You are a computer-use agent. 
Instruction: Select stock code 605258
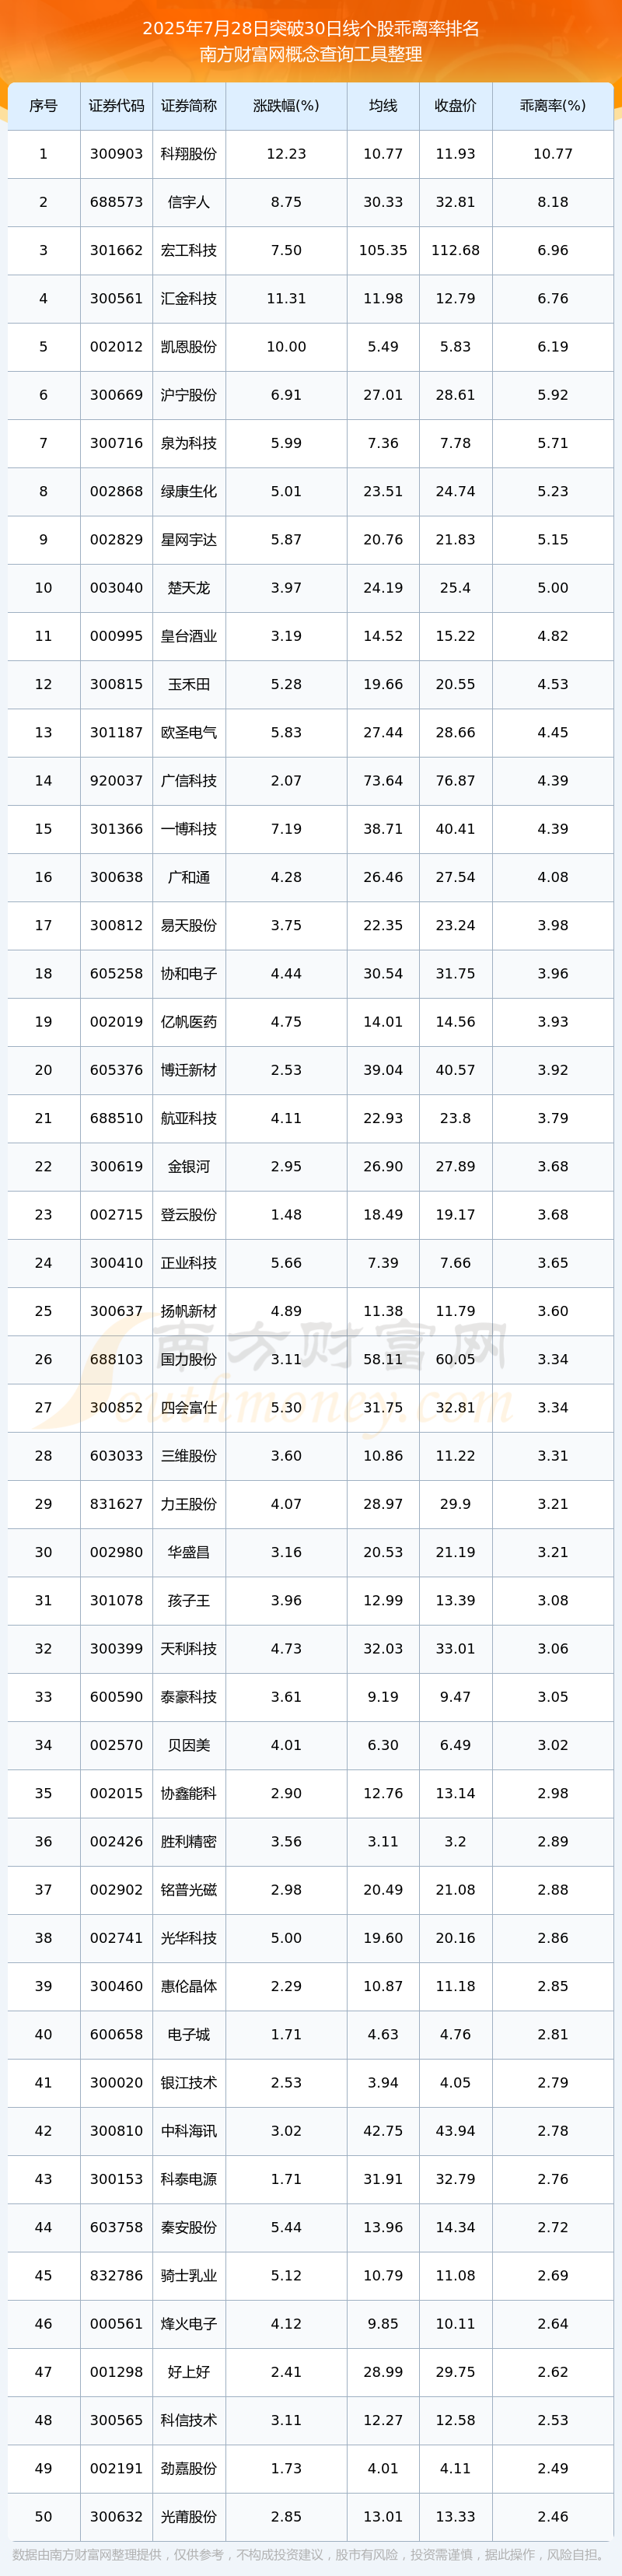coord(116,974)
